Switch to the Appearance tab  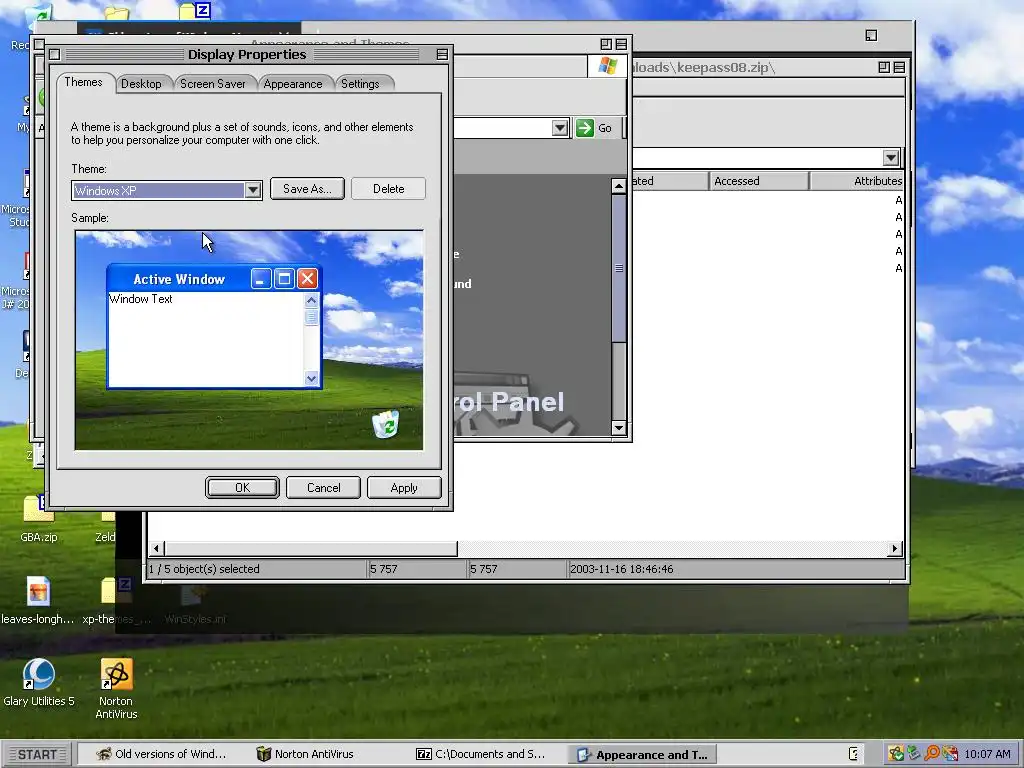pyautogui.click(x=293, y=84)
